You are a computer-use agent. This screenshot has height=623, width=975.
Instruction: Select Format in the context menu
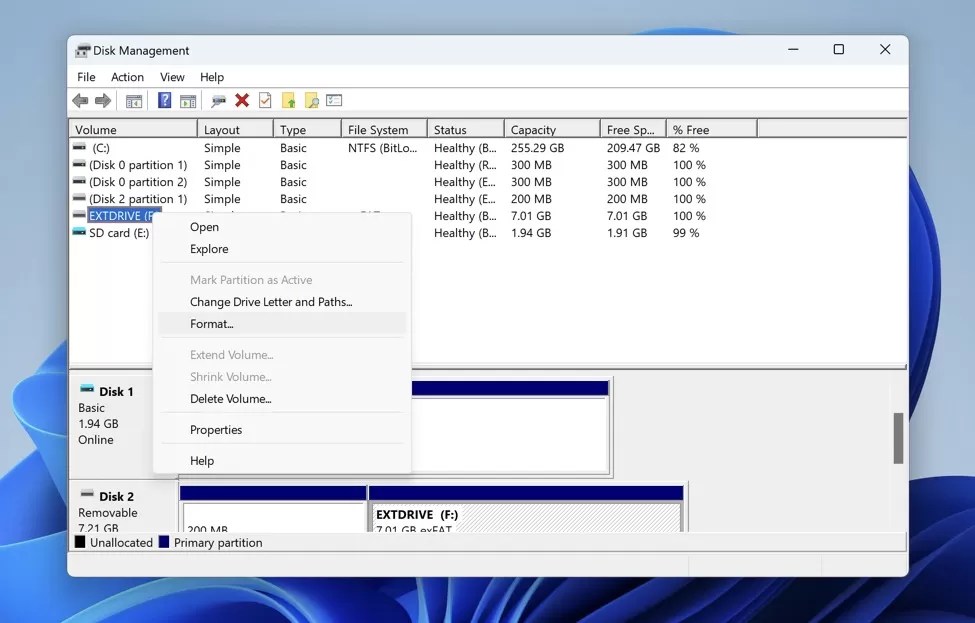click(212, 323)
